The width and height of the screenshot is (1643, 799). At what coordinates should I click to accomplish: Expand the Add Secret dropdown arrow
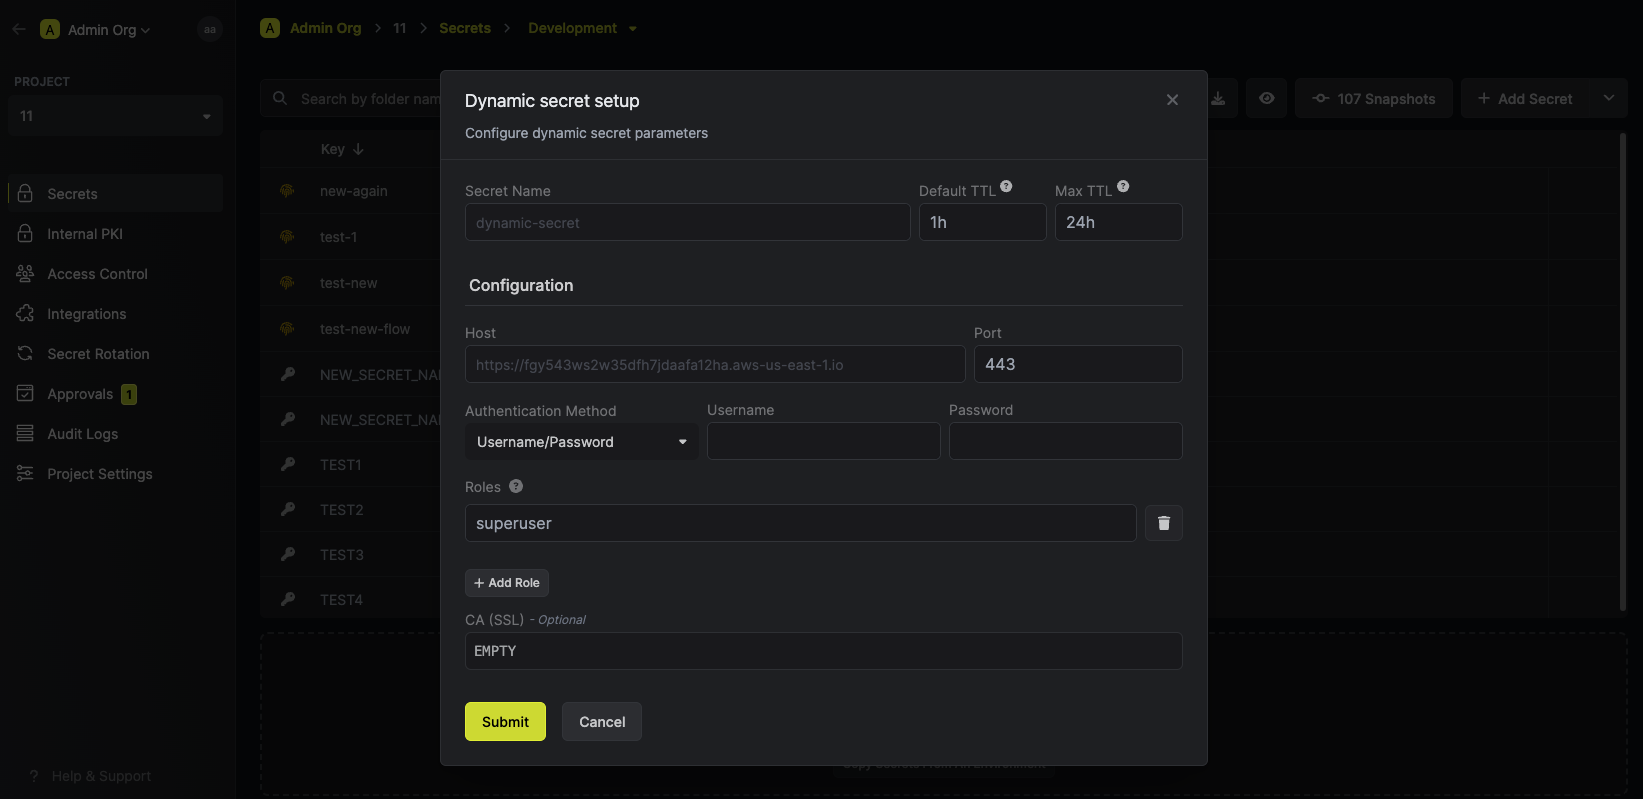coord(1609,99)
